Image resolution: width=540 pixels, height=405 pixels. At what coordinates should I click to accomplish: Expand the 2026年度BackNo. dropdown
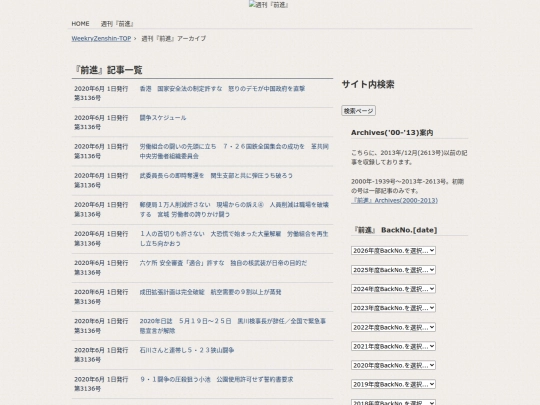393,250
